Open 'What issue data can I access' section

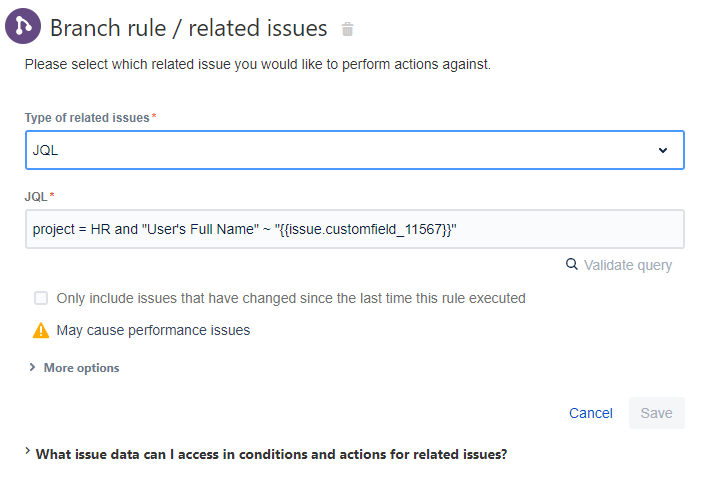[x=271, y=454]
